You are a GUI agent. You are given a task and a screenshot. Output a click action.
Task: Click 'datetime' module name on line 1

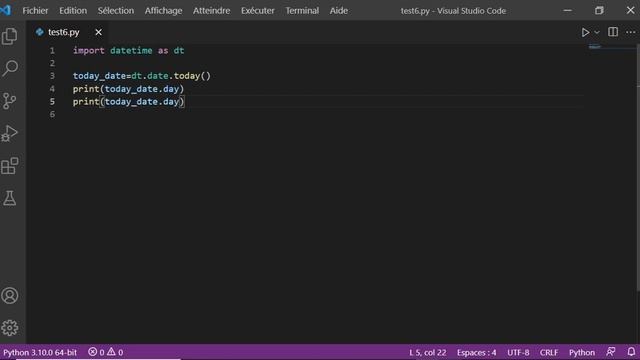(131, 51)
